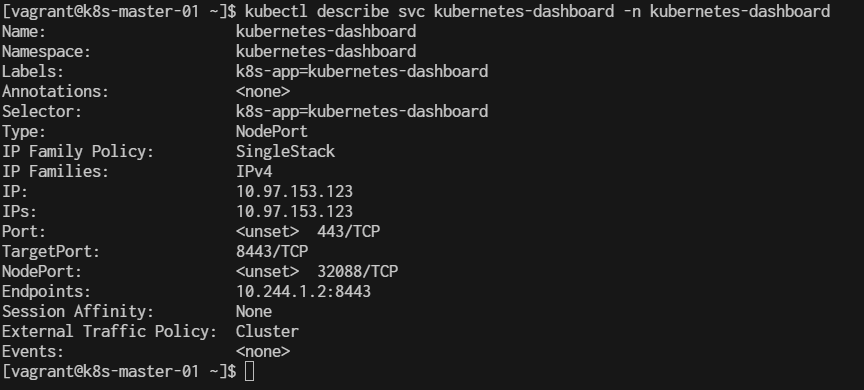The image size is (864, 390).
Task: Click the IPs value 10.97.153.123
Action: (x=294, y=212)
